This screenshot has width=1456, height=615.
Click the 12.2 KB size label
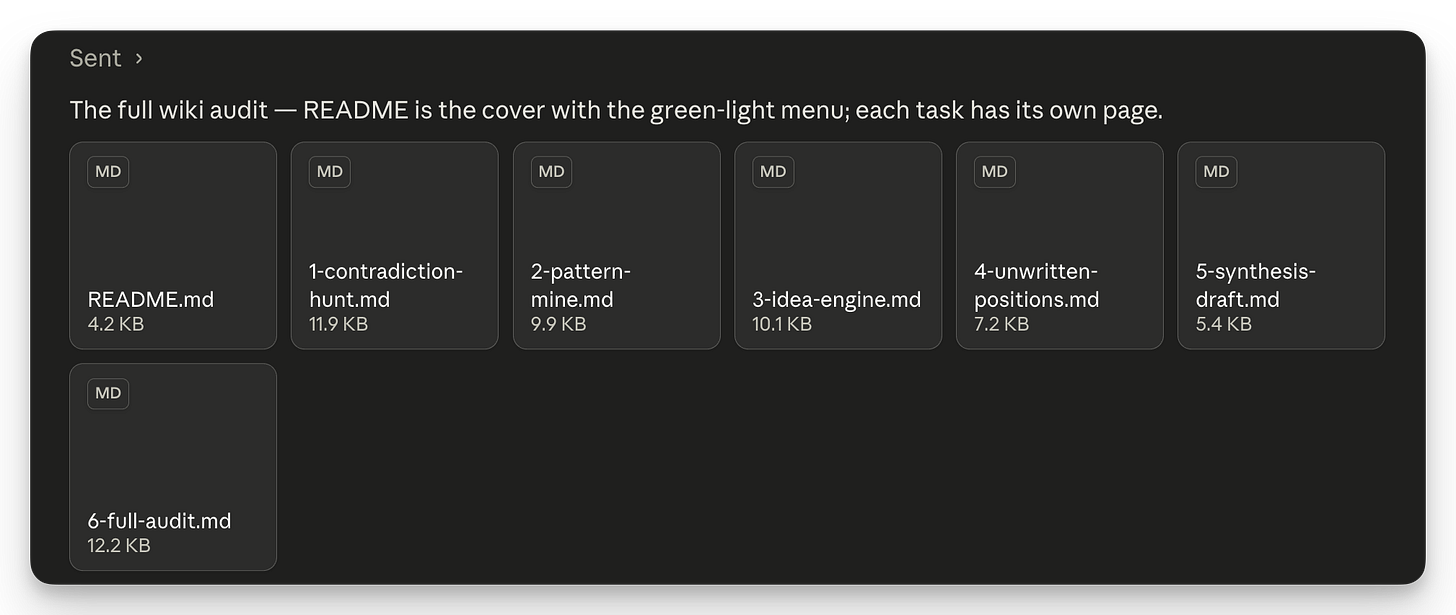click(119, 546)
